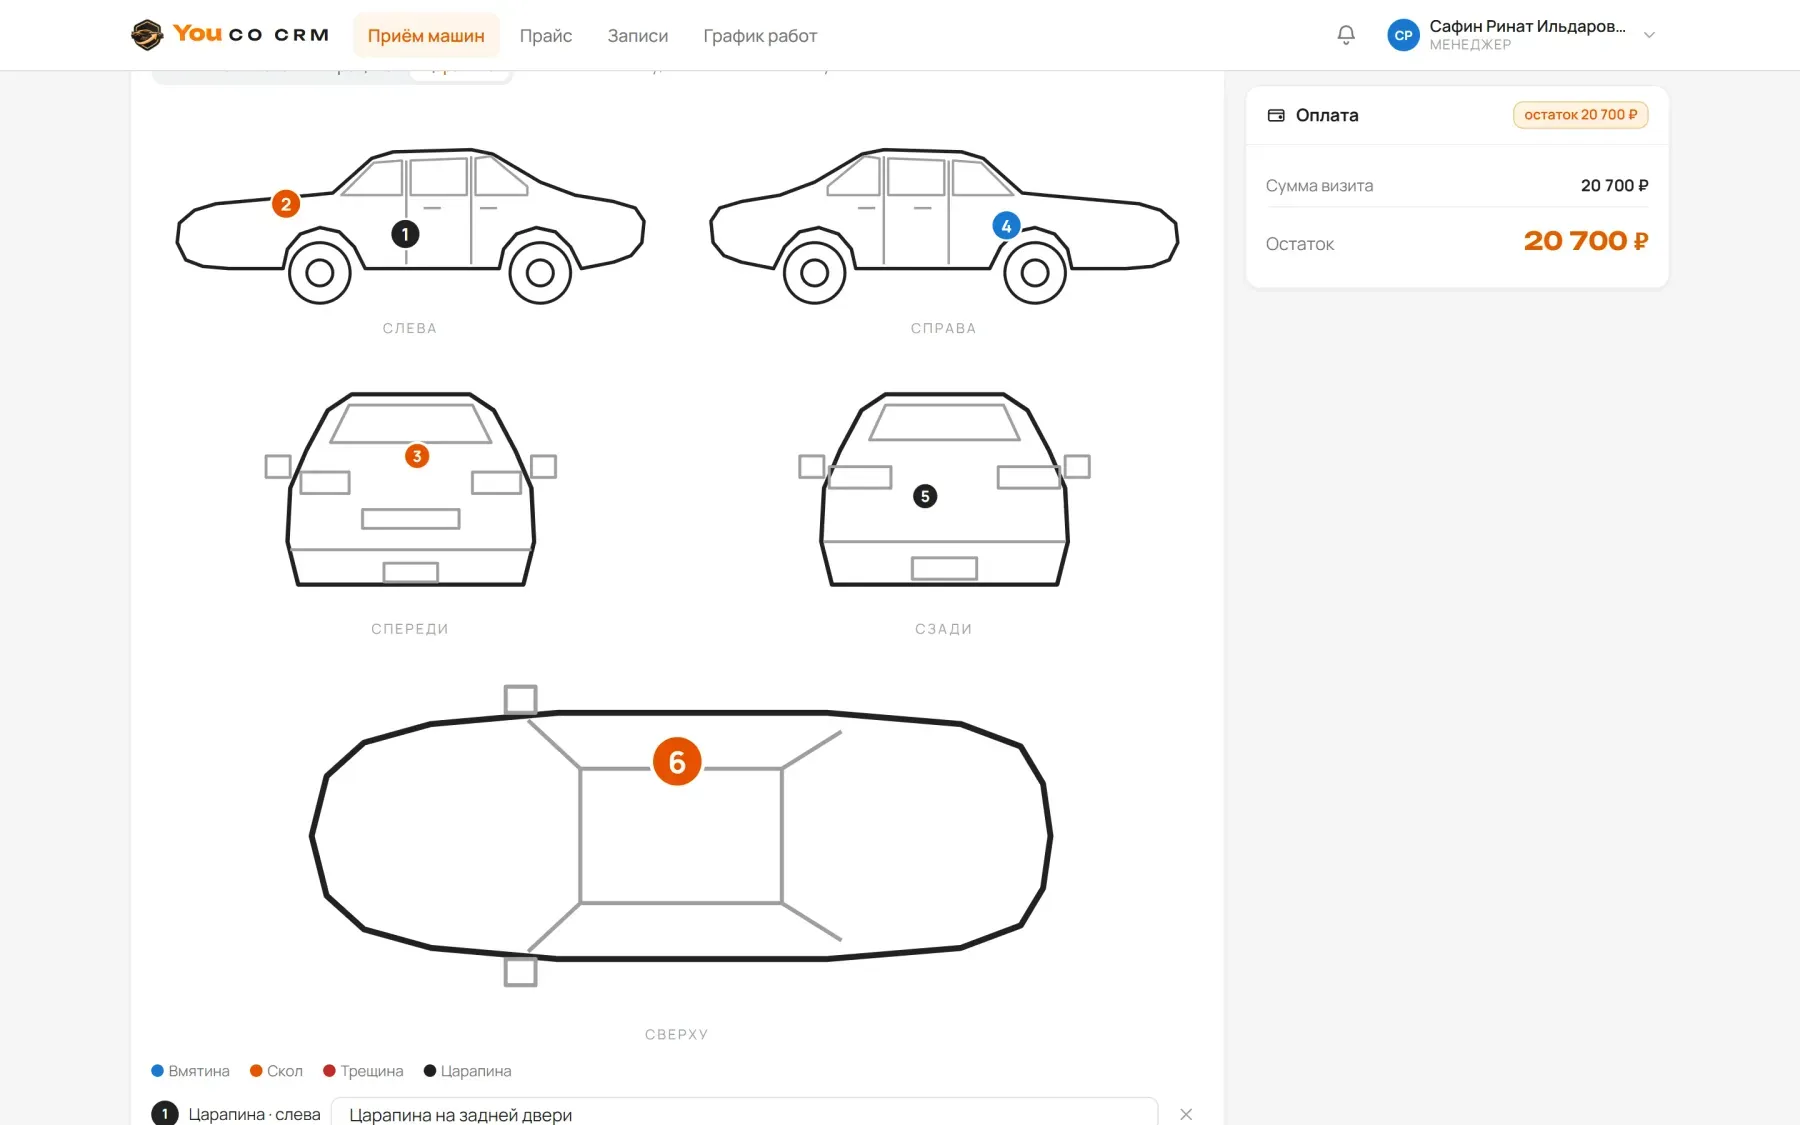Remove damage entry 1 with the X
Screen dimensions: 1800x1125
pyautogui.click(x=1186, y=1114)
